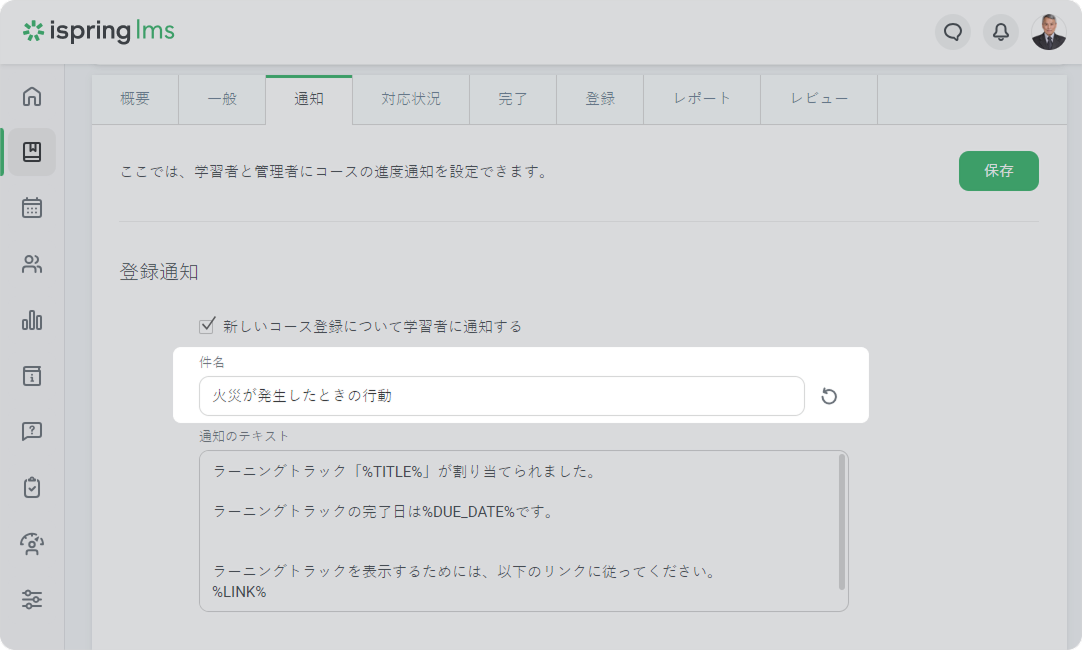Screen dimensions: 1082x650
Task: Toggle 新しいコース登録について学習者に通知する checkbox
Action: [208, 326]
